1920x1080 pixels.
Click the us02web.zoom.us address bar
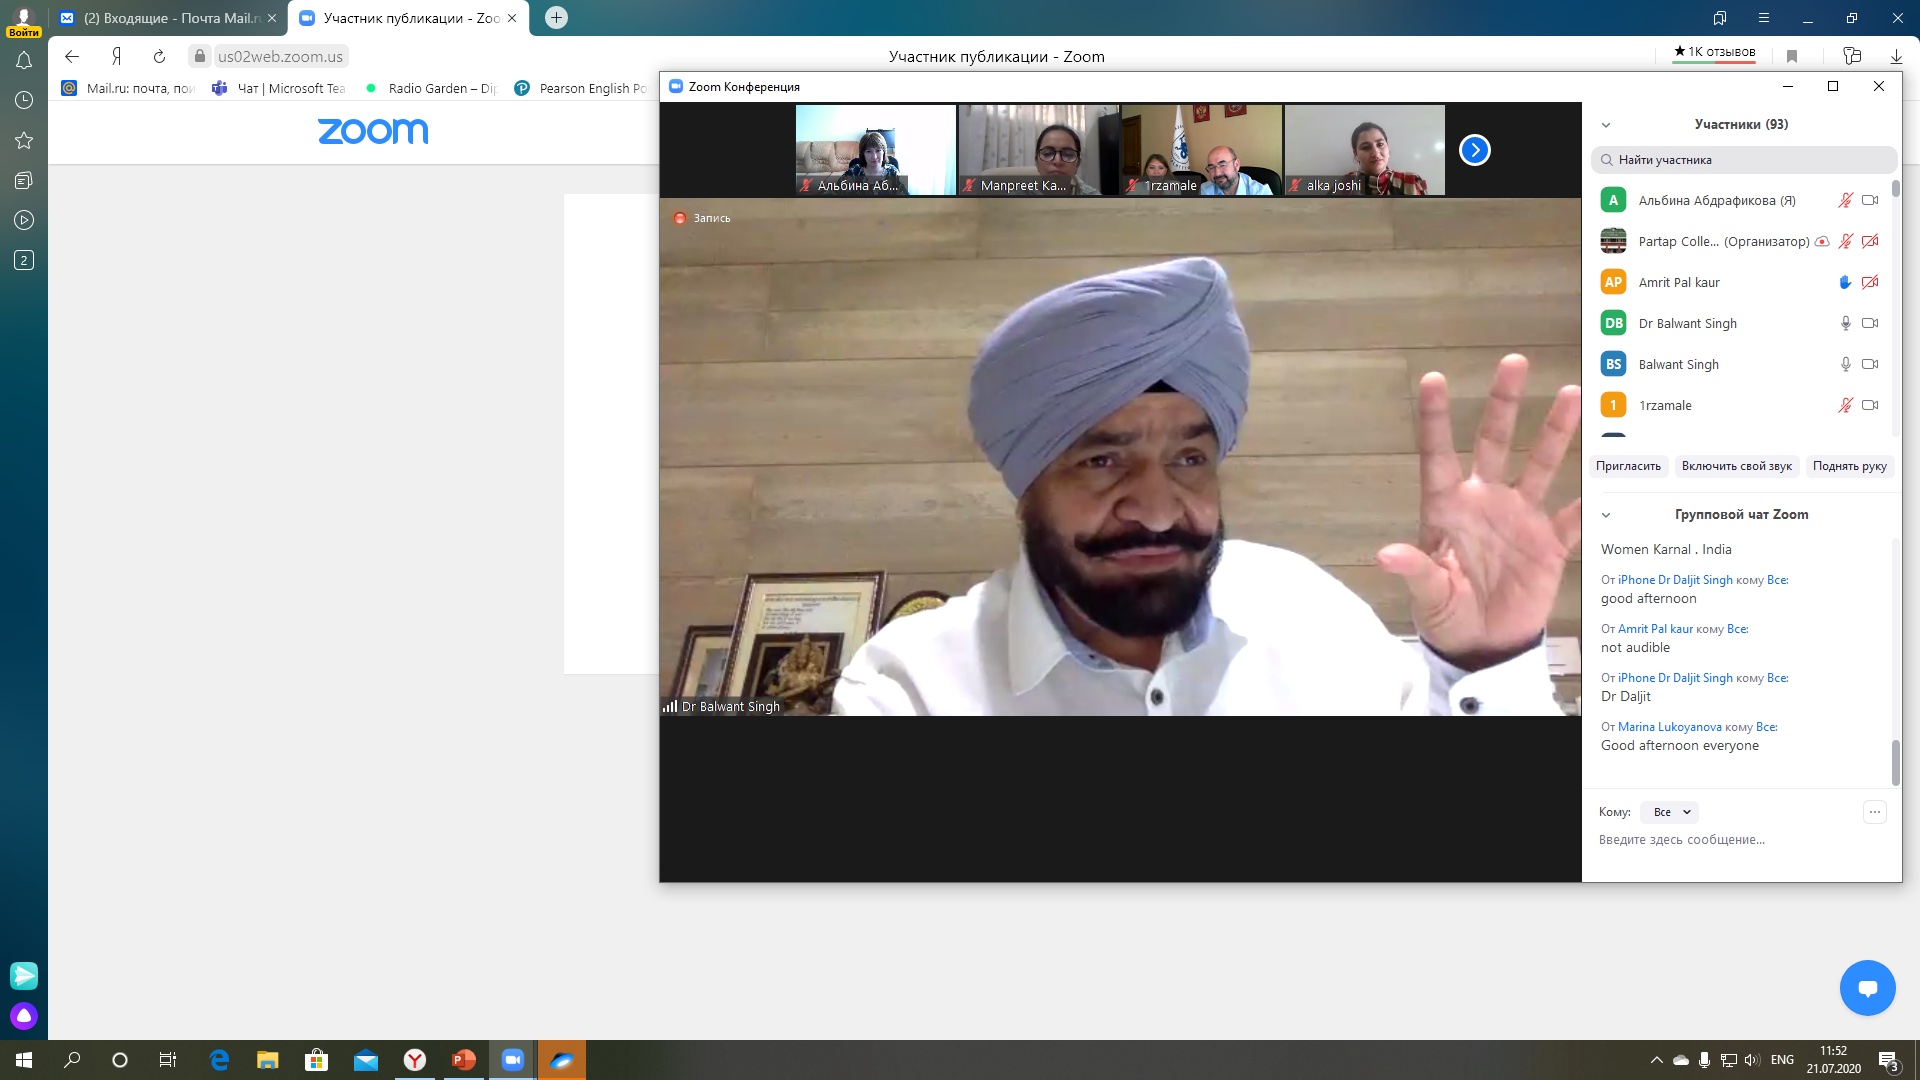(280, 56)
